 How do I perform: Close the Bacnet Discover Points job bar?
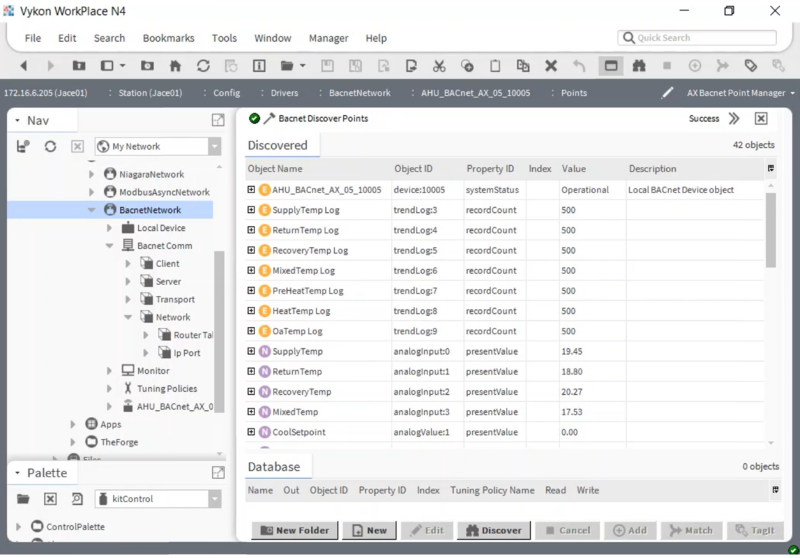coord(761,118)
